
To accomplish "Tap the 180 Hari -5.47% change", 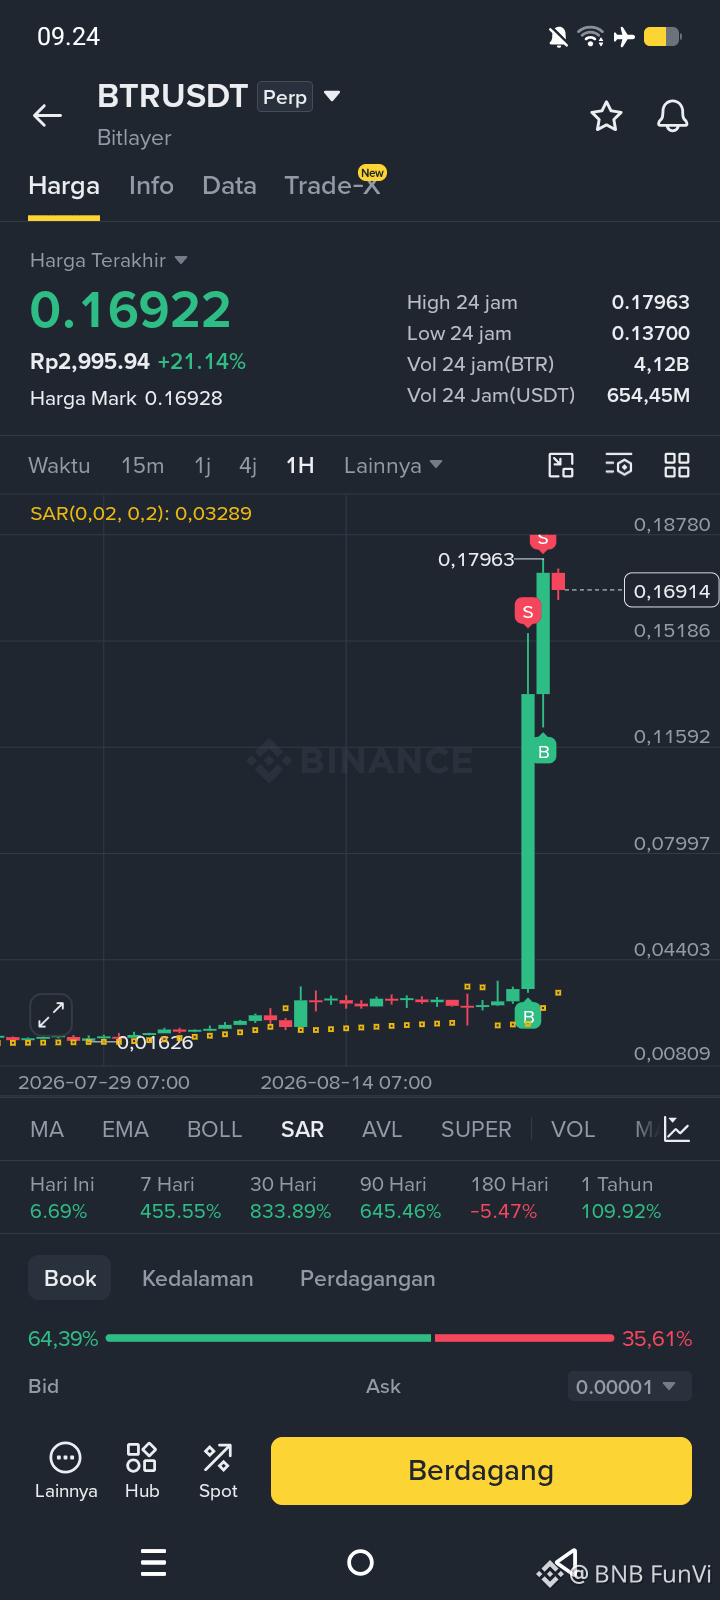I will point(510,1198).
